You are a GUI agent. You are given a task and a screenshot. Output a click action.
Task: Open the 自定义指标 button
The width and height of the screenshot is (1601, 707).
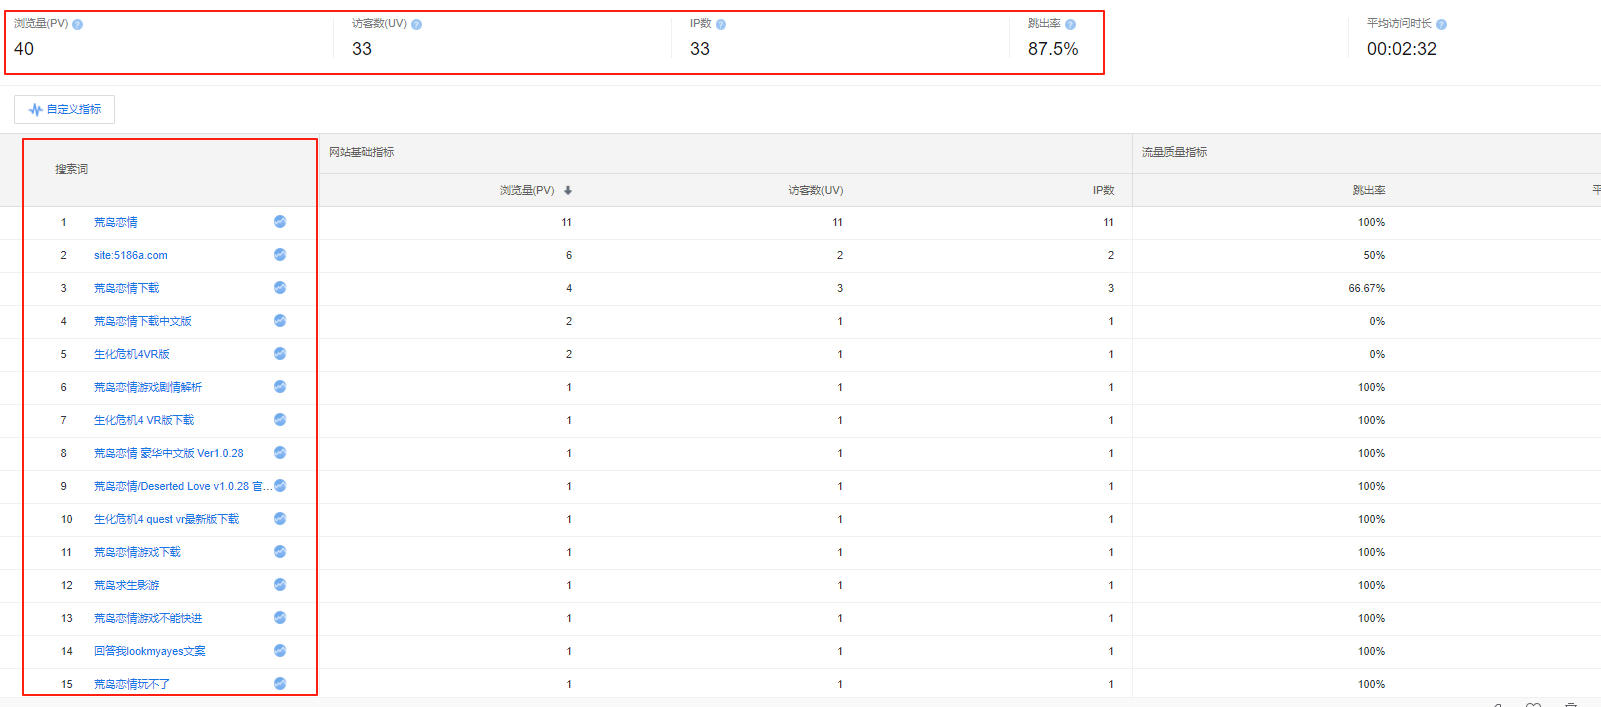pyautogui.click(x=65, y=109)
